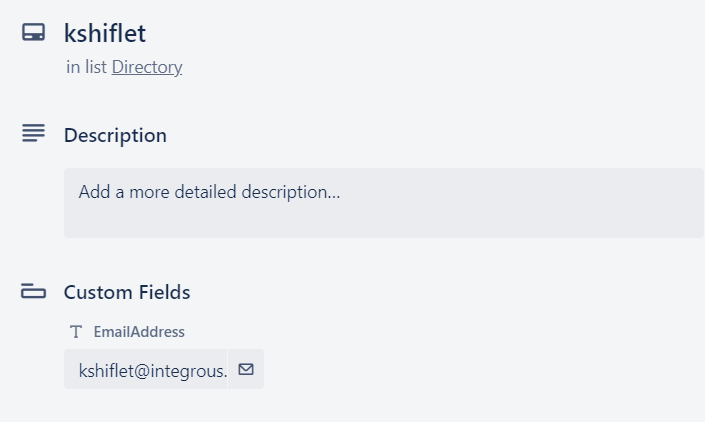This screenshot has height=422, width=705.
Task: Click the placeholder text 'Add a more detailed description…'
Action: [210, 192]
